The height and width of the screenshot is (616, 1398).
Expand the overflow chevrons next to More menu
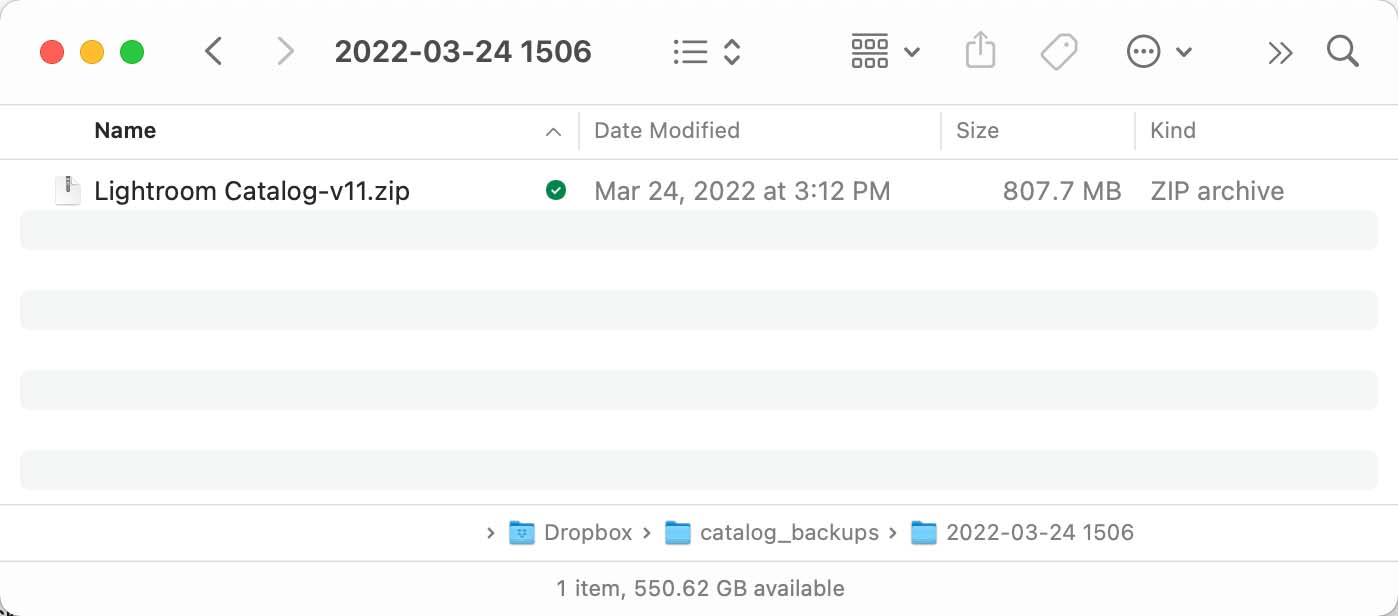point(1280,51)
